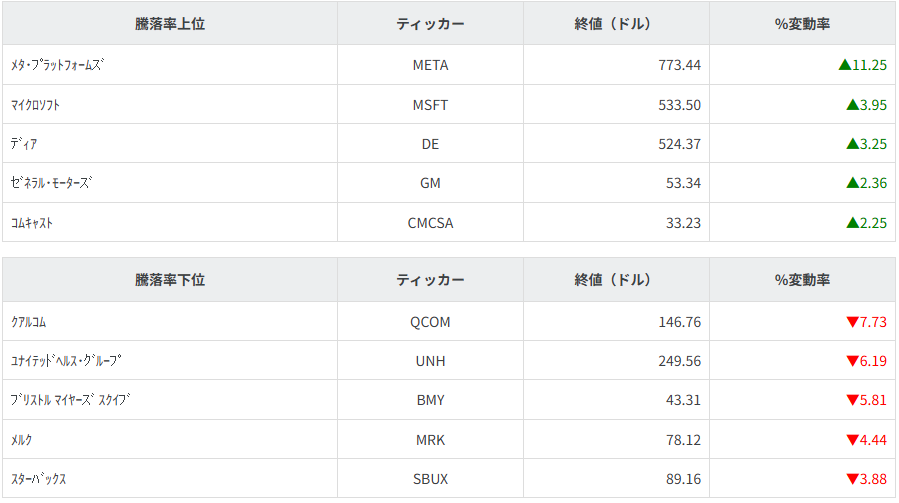Click the green up arrow beside 11.25
899x503 pixels.
tap(845, 65)
